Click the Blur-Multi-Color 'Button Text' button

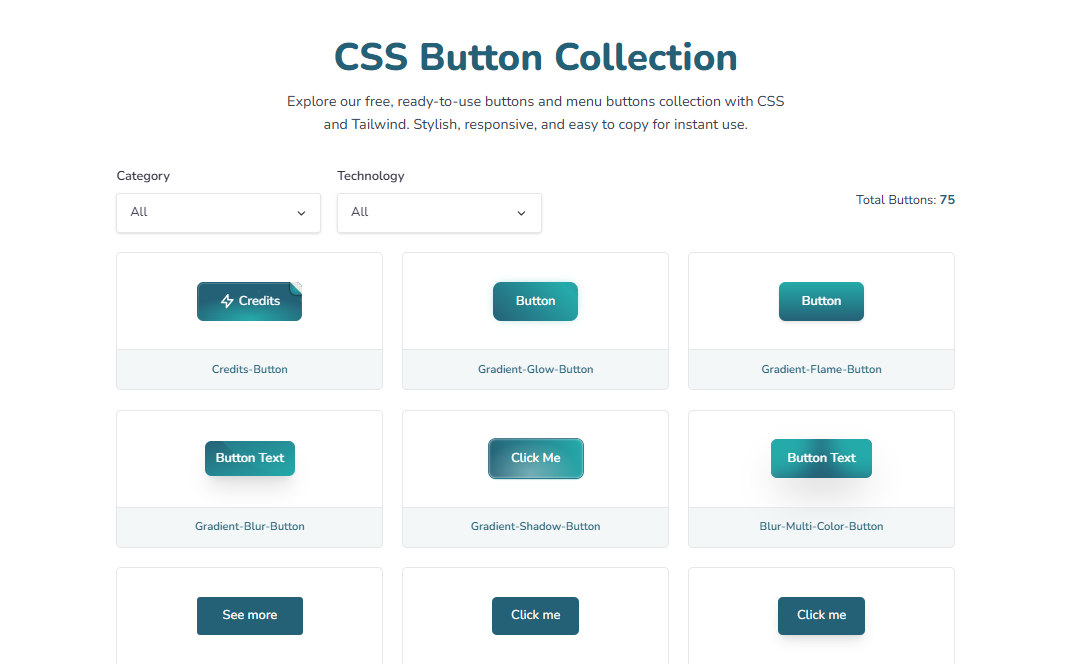coord(821,458)
